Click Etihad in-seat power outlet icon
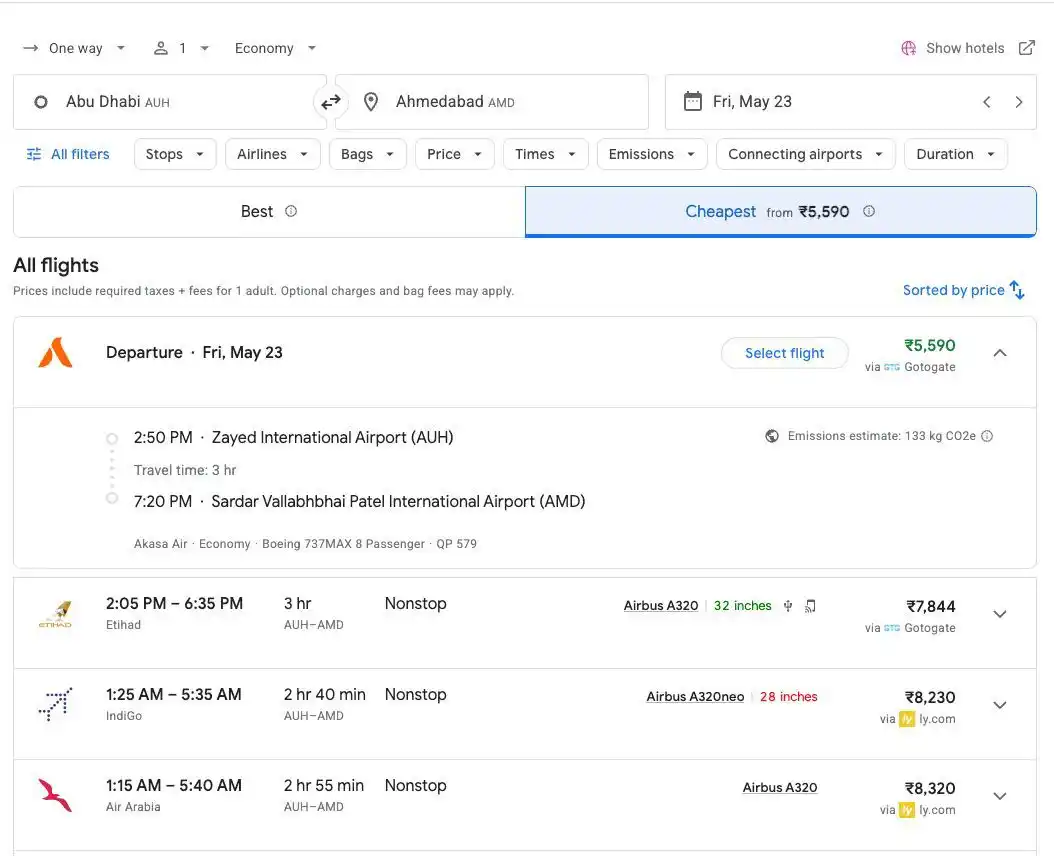This screenshot has height=856, width=1054. coord(788,606)
